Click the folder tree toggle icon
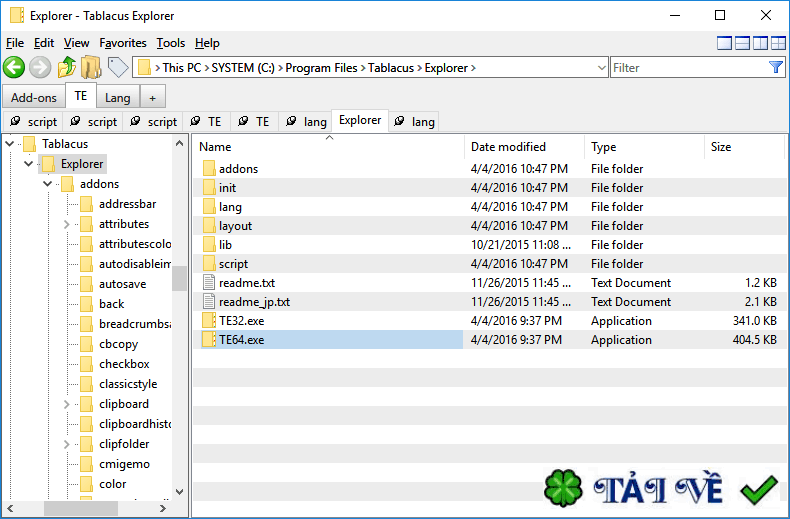Screen dimensions: 790x519 [91, 68]
